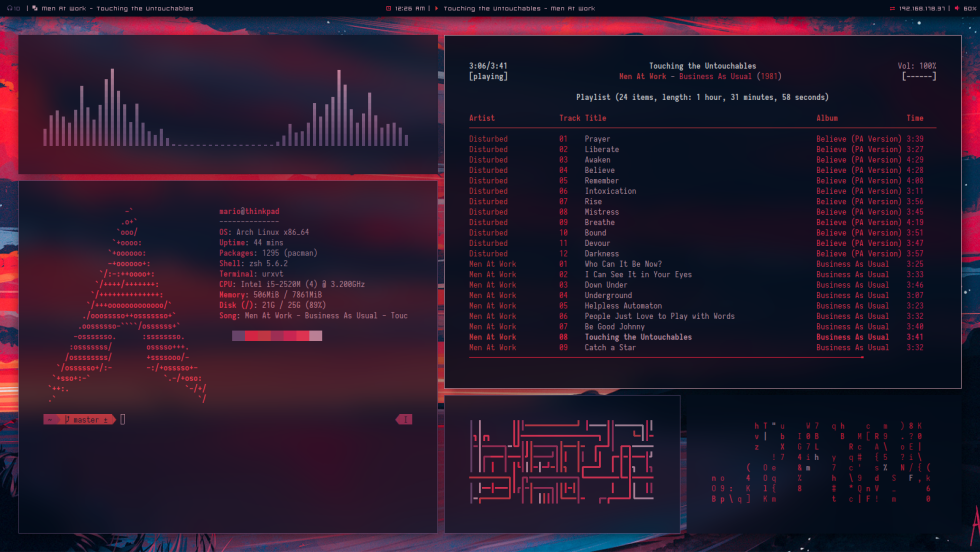Viewport: 980px width, 552px height.
Task: Select the track Devour
Action: coord(696,243)
